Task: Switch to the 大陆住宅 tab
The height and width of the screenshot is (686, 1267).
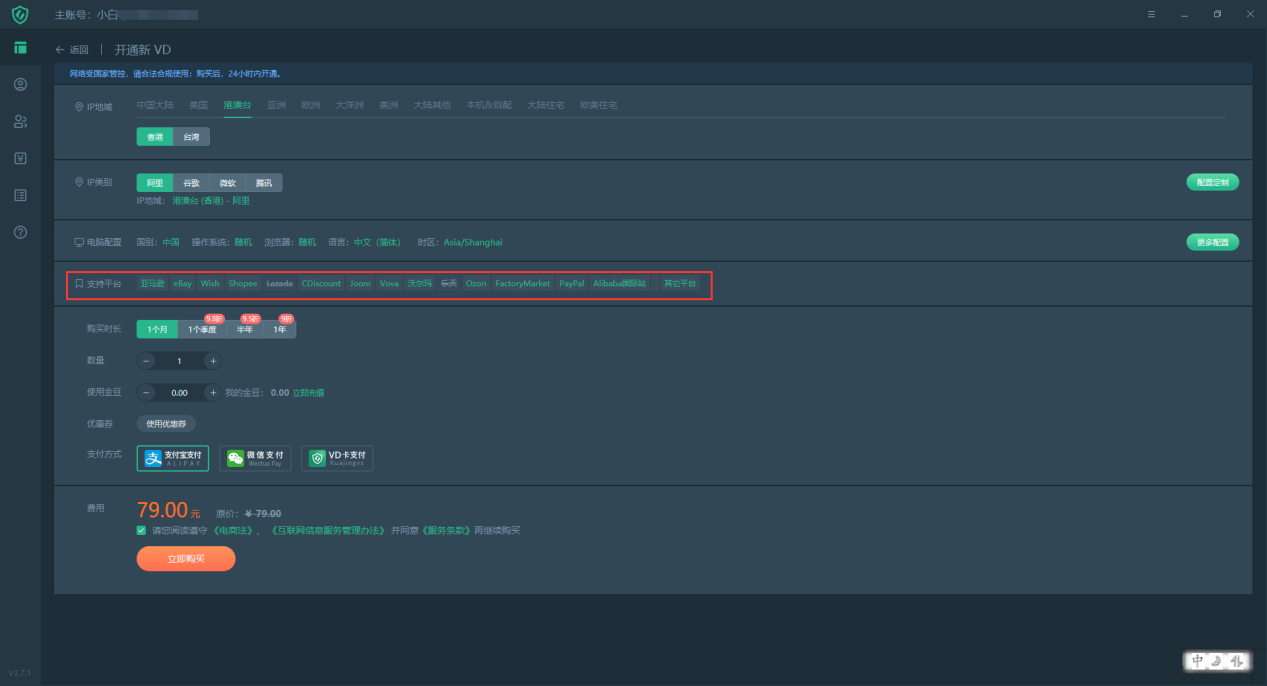Action: point(546,105)
